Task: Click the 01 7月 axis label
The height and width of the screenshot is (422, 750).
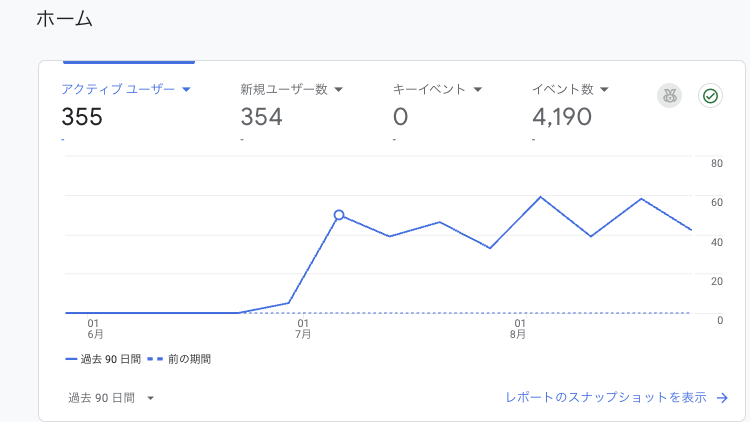Action: pos(303,329)
